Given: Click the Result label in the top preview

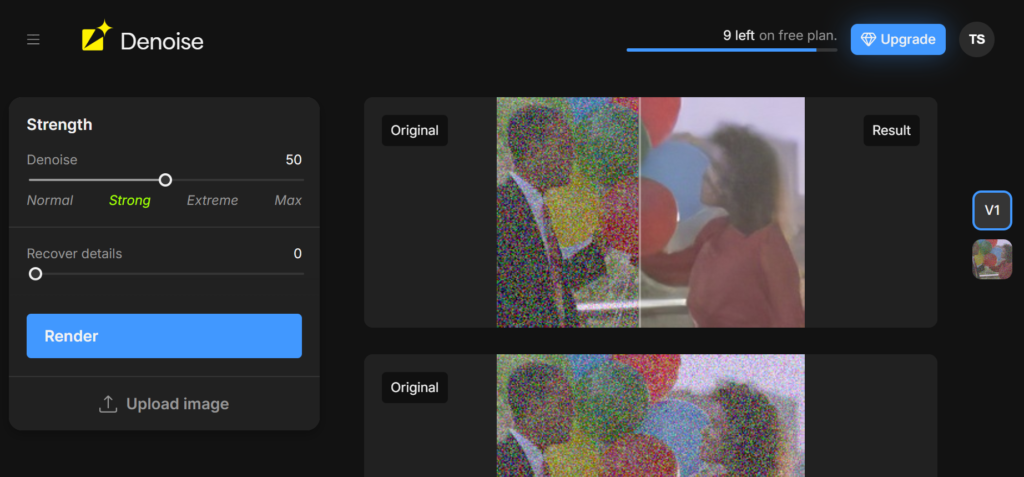Looking at the screenshot, I should click(891, 131).
